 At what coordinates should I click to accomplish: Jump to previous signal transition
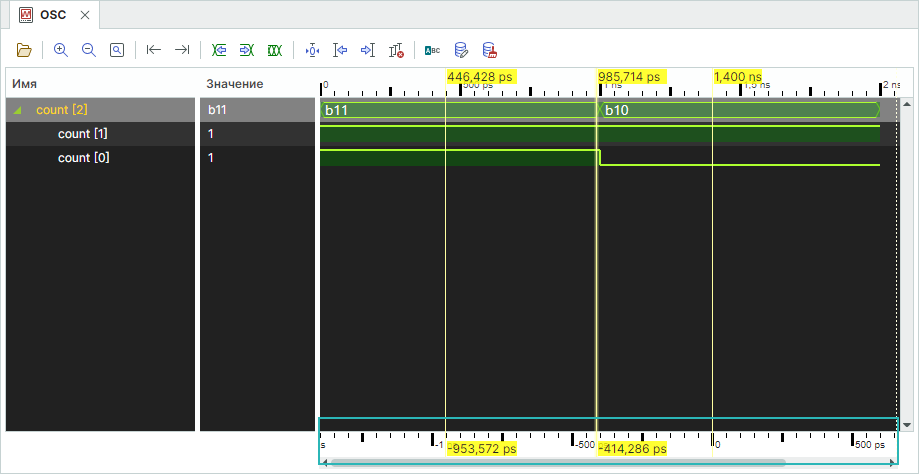coord(220,50)
